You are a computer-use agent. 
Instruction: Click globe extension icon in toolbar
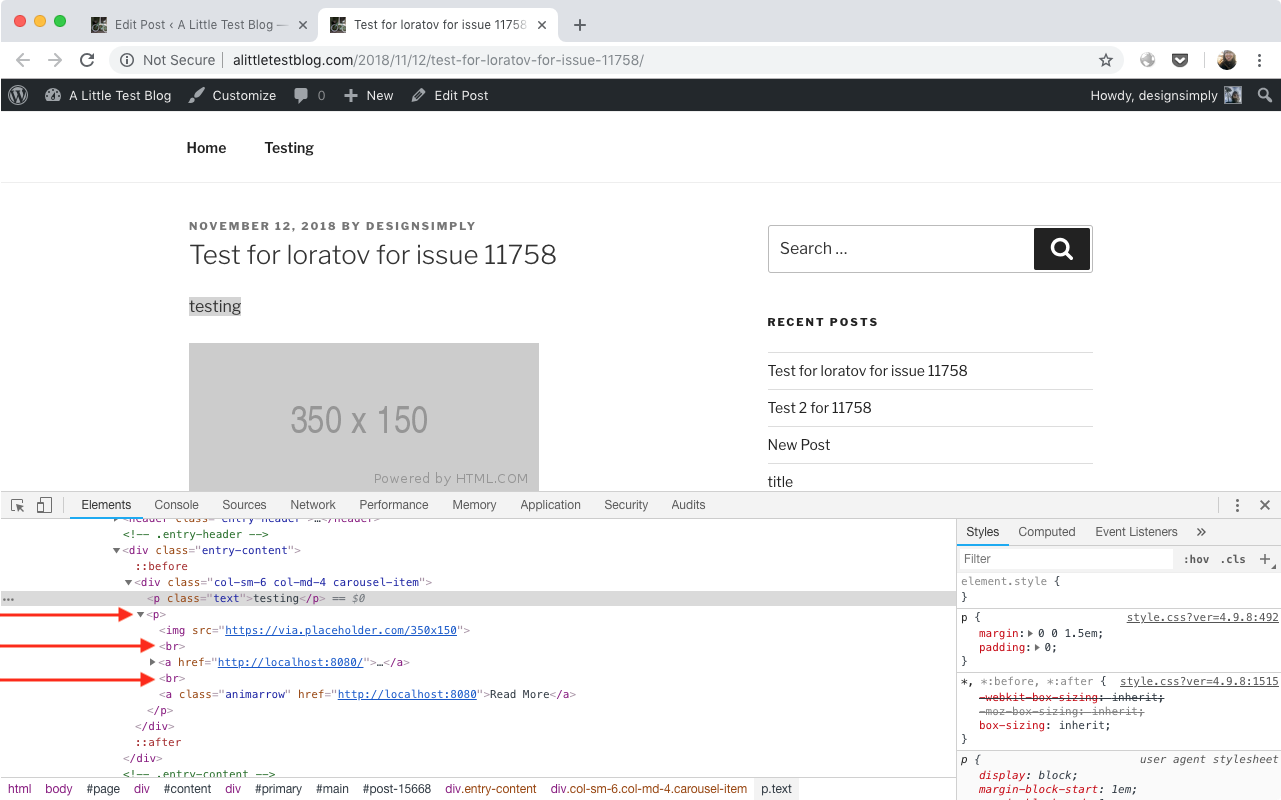click(x=1148, y=60)
